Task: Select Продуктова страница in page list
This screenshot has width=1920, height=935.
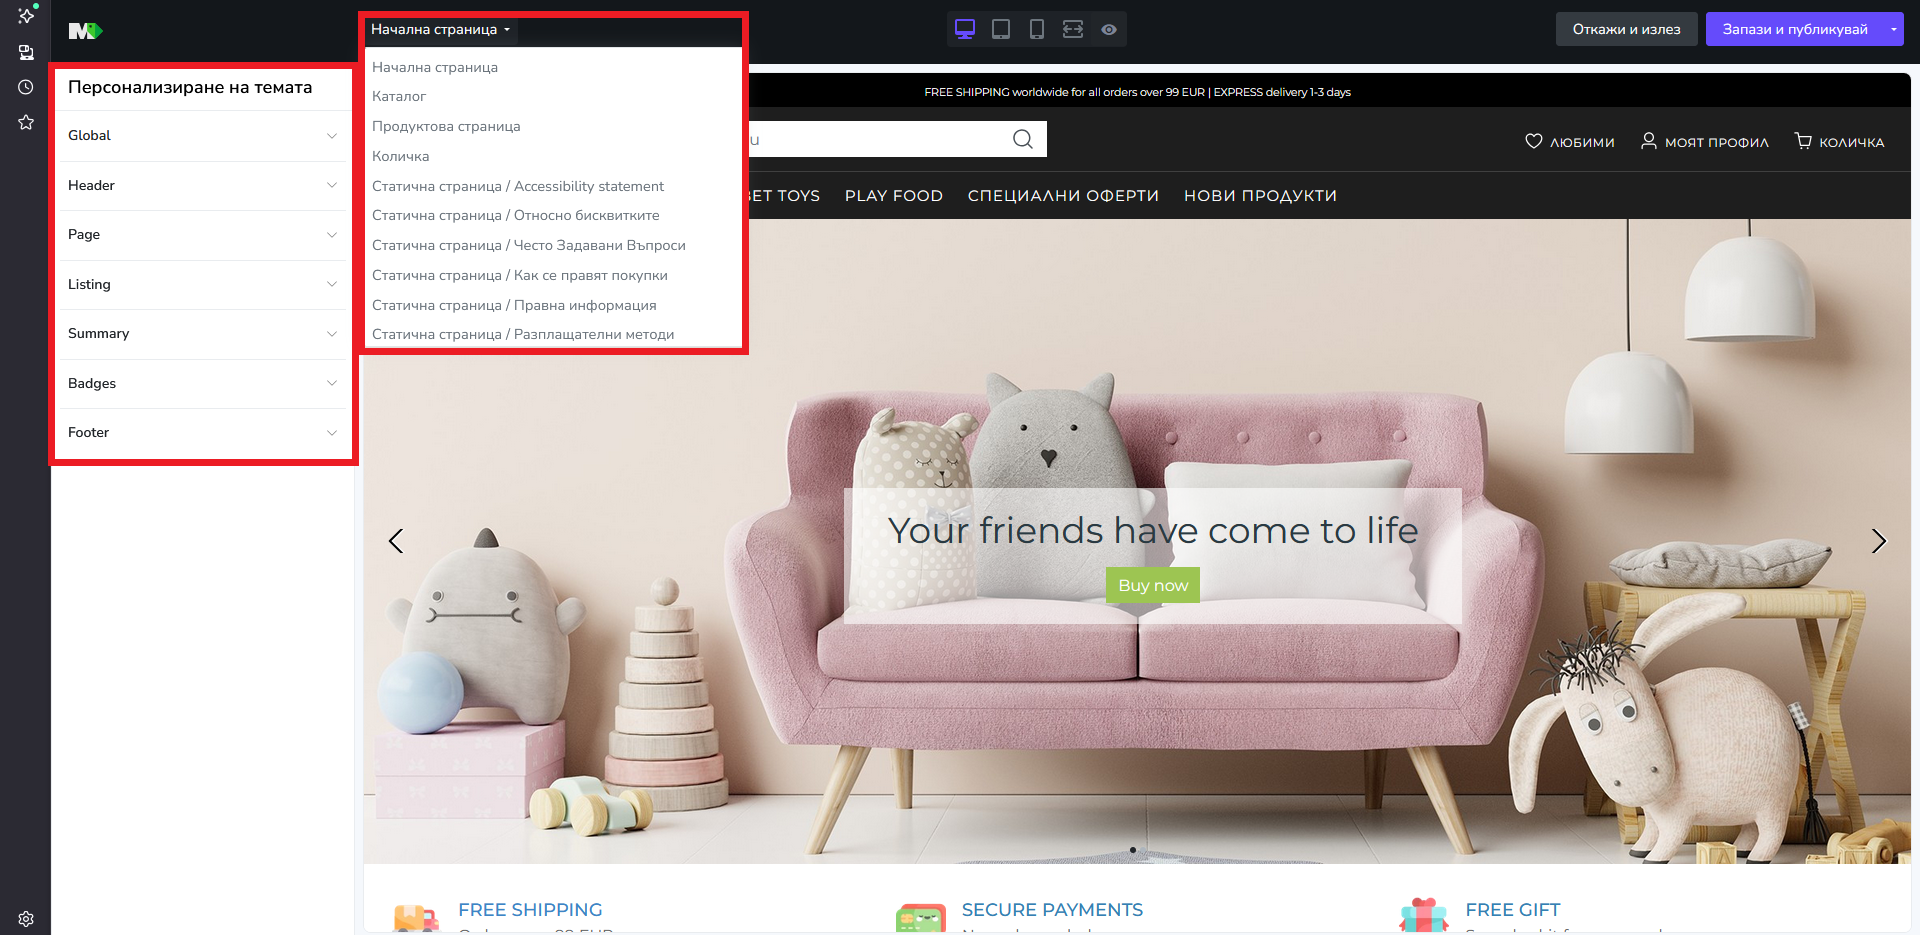Action: tap(446, 126)
